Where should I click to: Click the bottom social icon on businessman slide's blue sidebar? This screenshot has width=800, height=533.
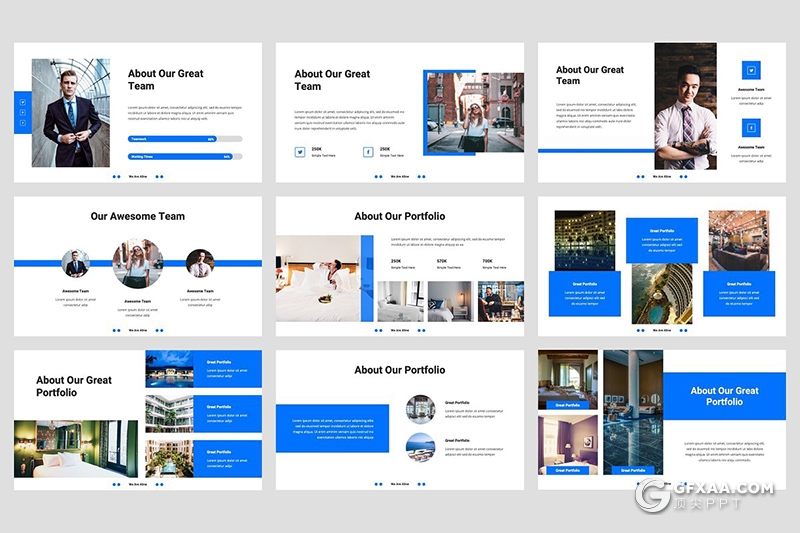tap(22, 125)
